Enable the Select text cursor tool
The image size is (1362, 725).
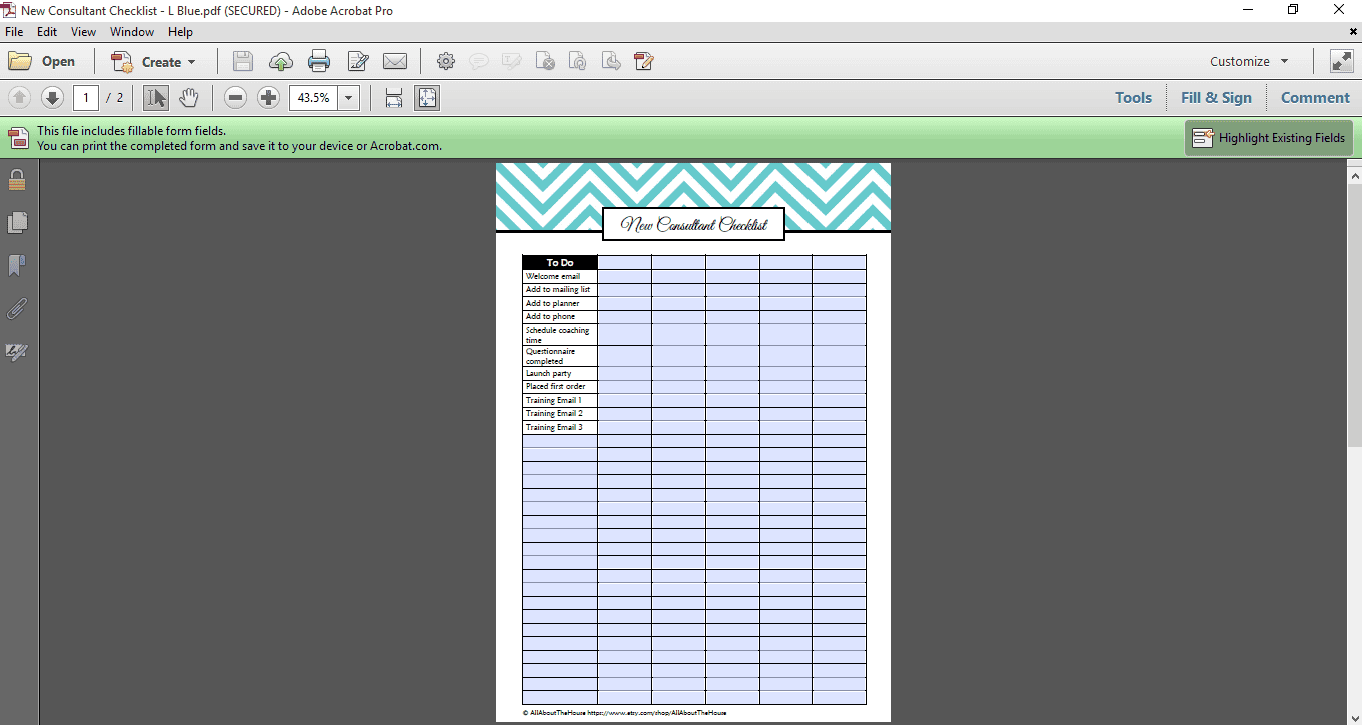click(x=156, y=98)
